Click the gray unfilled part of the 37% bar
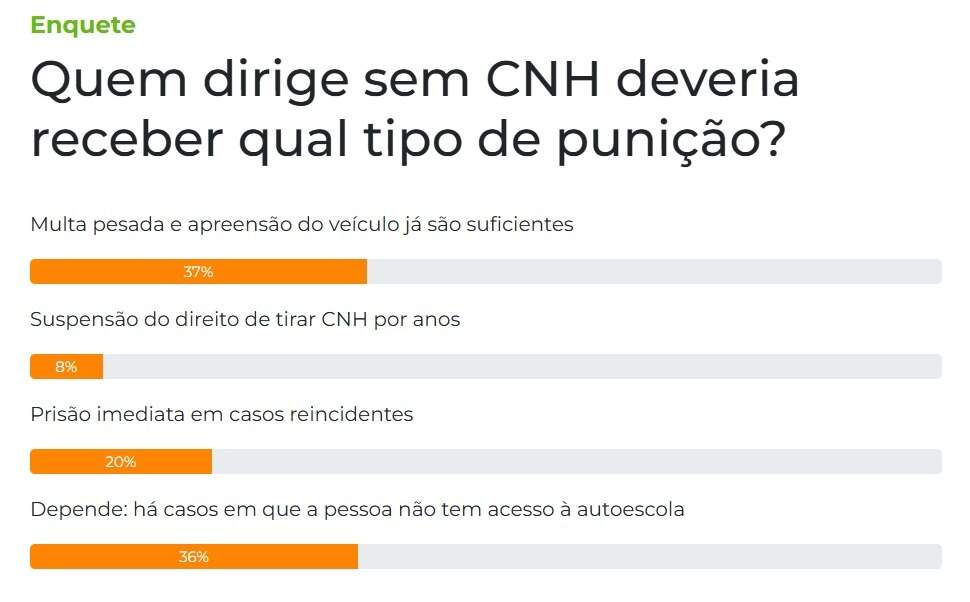 [x=655, y=272]
